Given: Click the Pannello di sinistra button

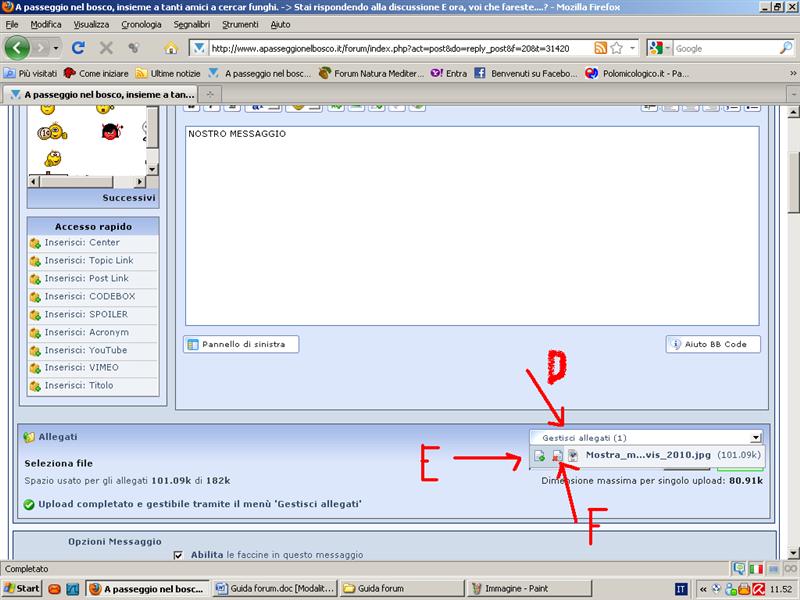Looking at the screenshot, I should click(241, 344).
